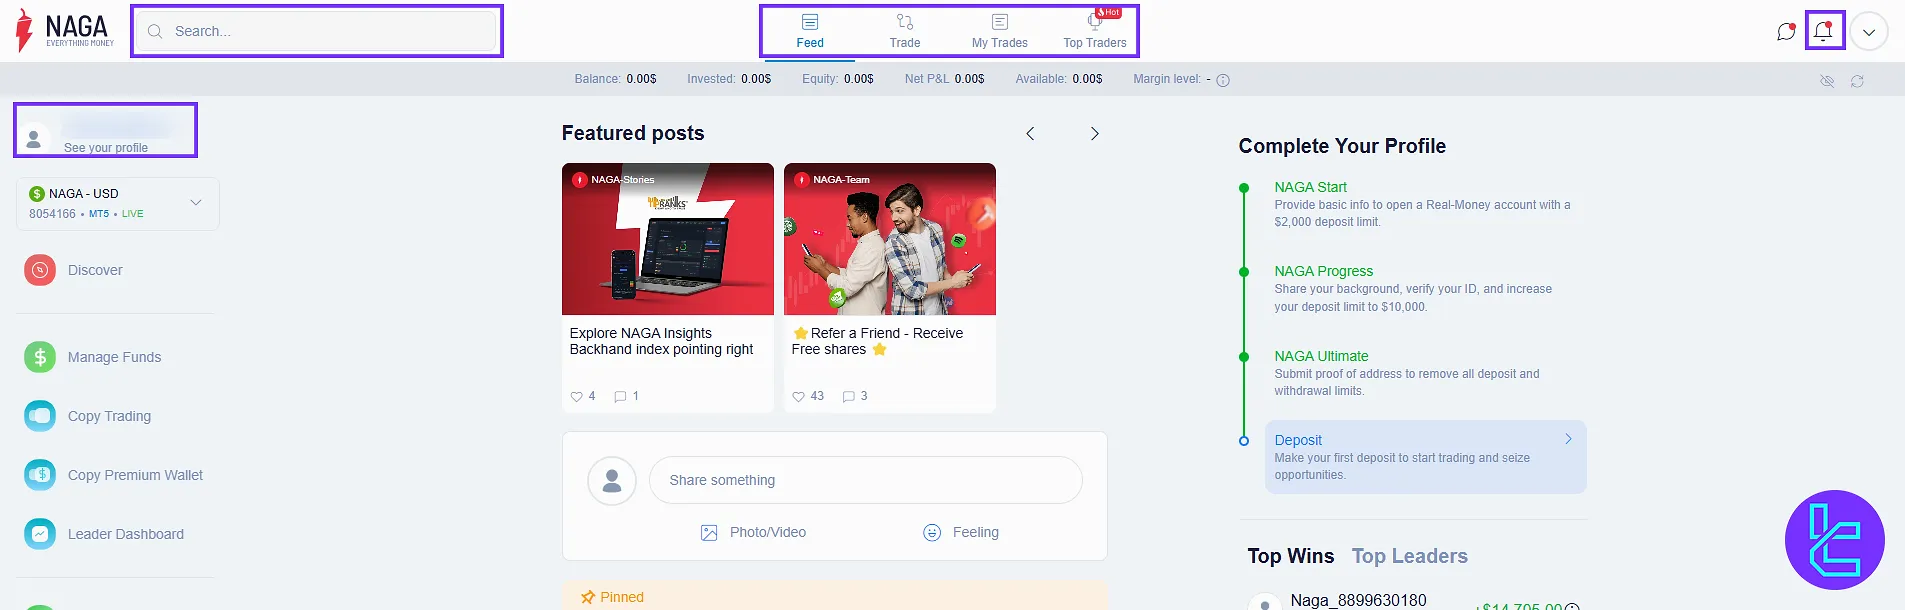Screen dimensions: 1905x610
Task: Expand the NAGA - USD account dropdown
Action: click(x=196, y=203)
